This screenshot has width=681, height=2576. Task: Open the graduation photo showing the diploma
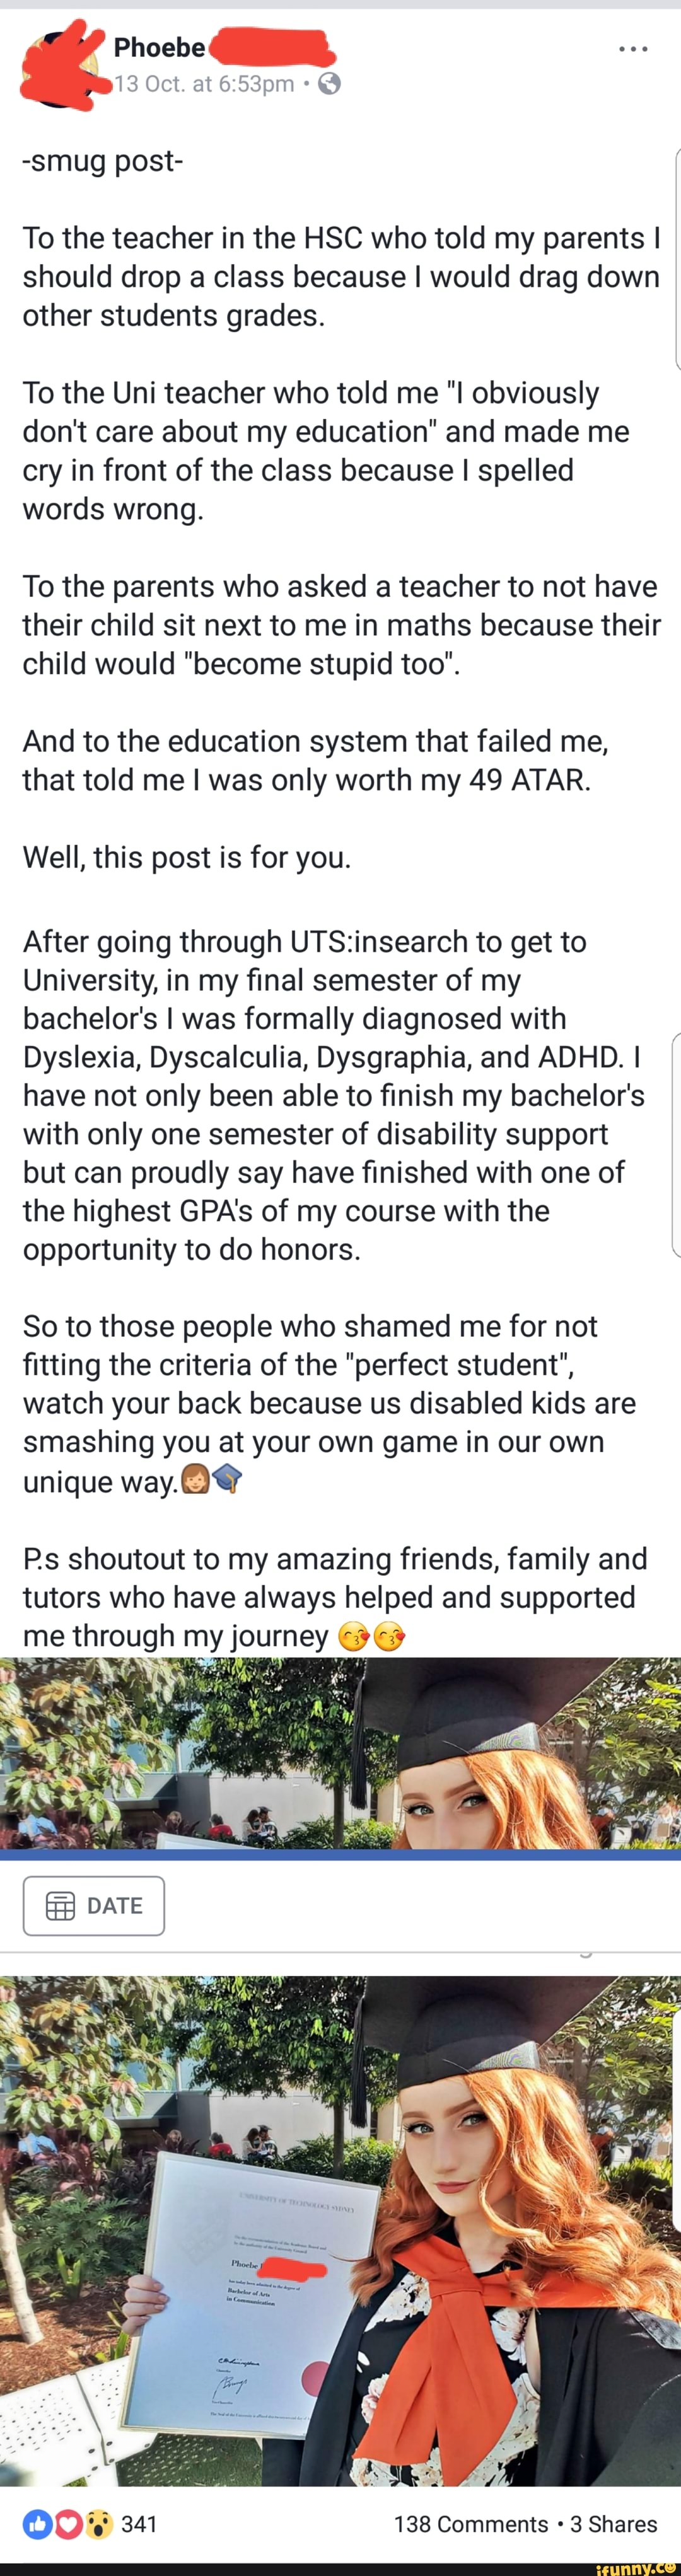click(340, 2230)
